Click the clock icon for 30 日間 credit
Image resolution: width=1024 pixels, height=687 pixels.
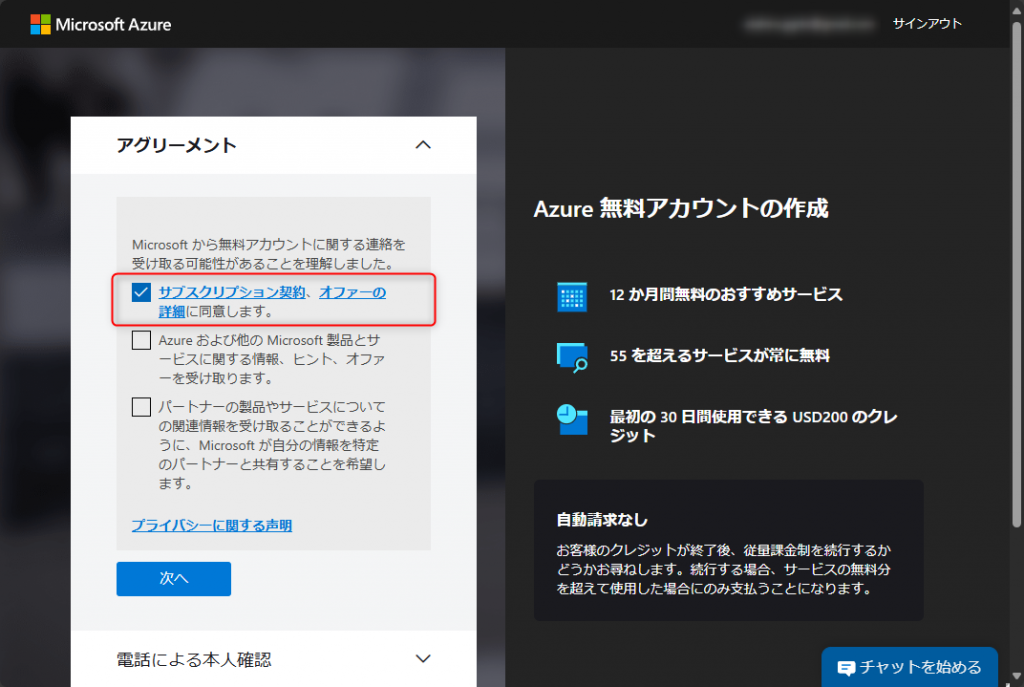click(572, 419)
